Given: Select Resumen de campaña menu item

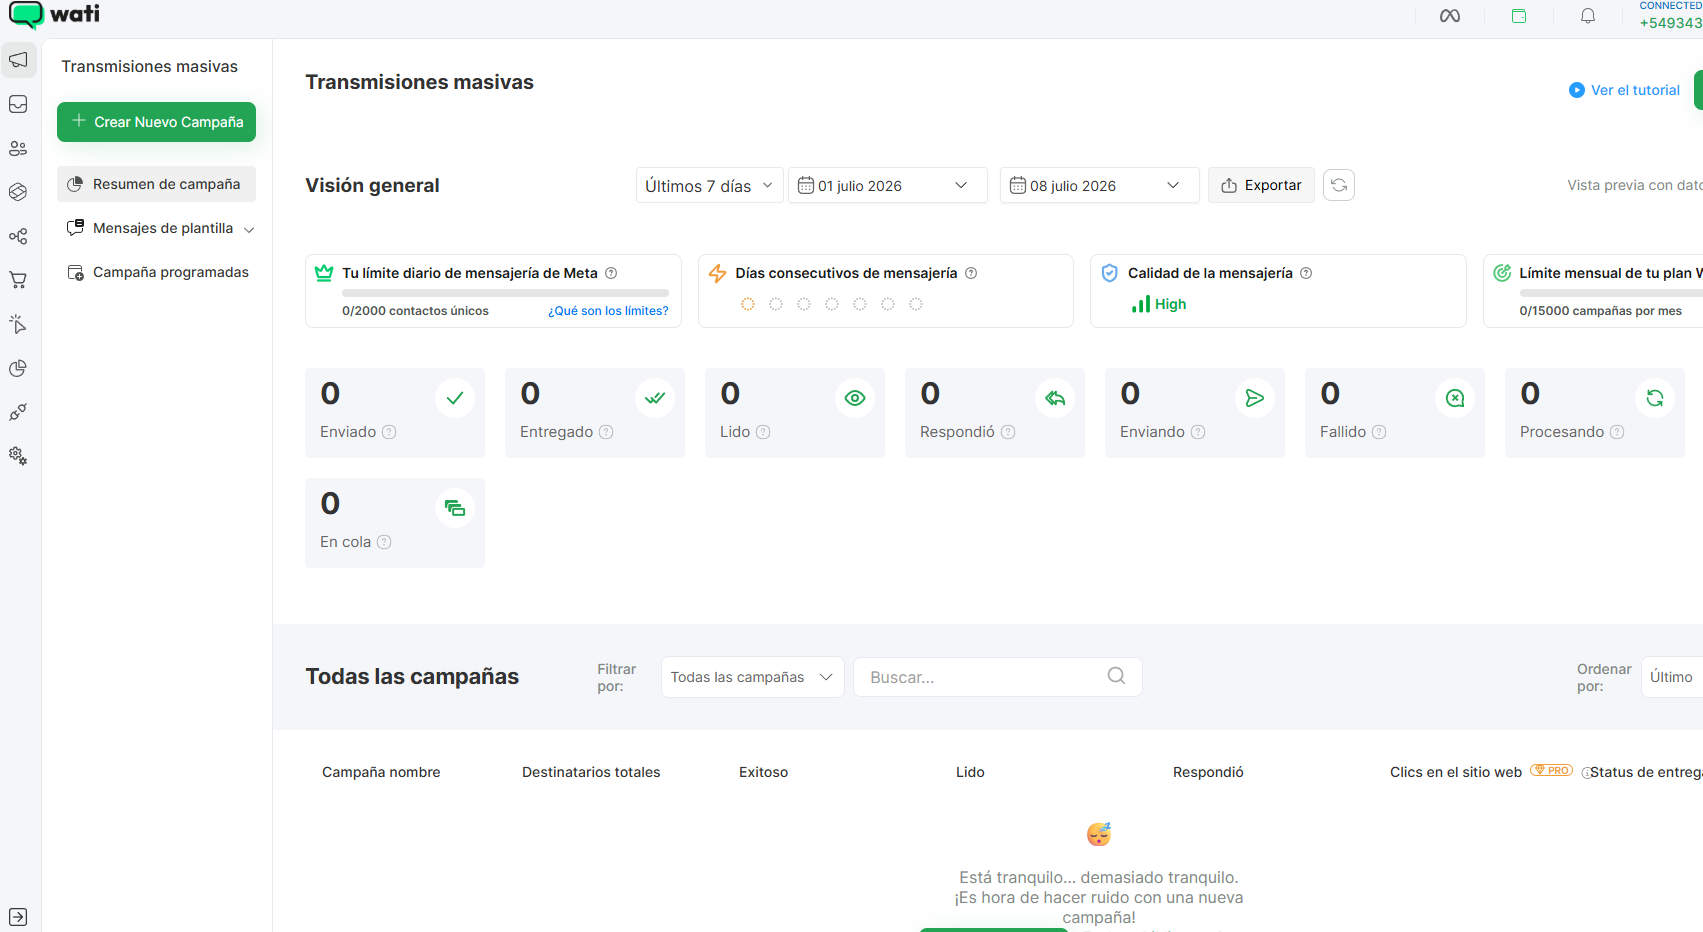Looking at the screenshot, I should tap(156, 184).
